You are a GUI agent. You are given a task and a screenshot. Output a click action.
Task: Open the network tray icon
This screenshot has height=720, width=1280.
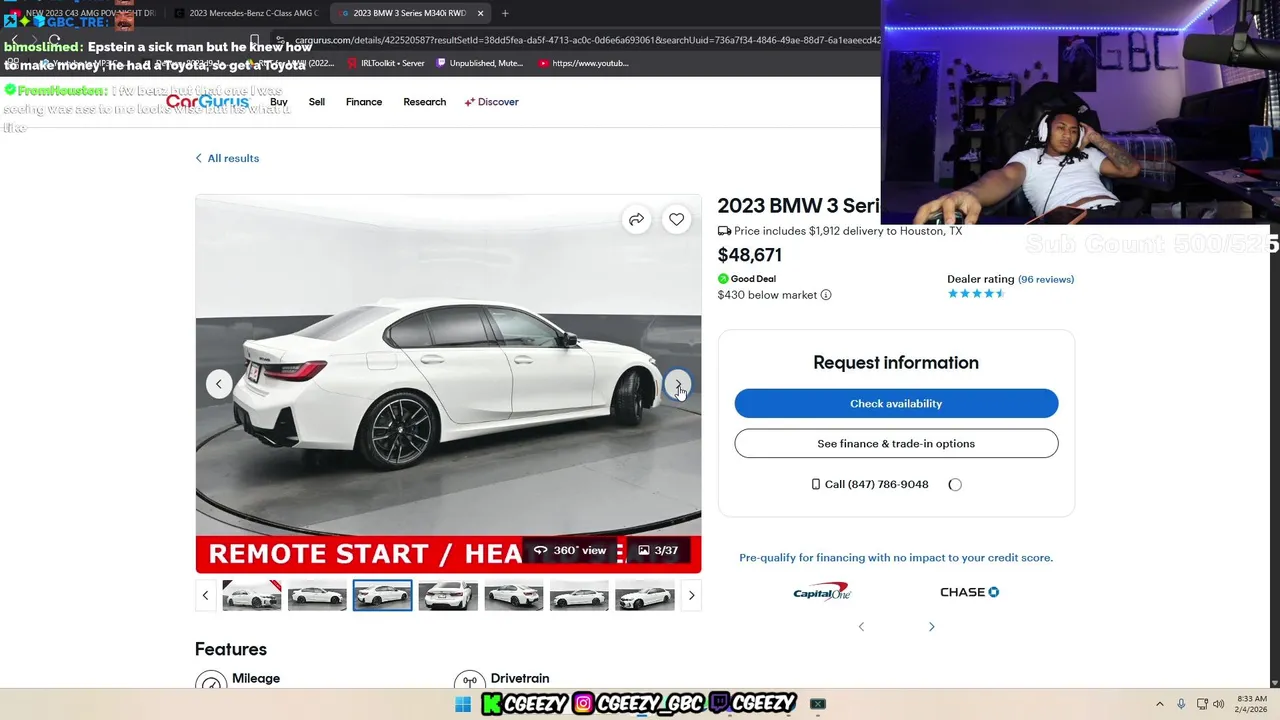[1202, 704]
